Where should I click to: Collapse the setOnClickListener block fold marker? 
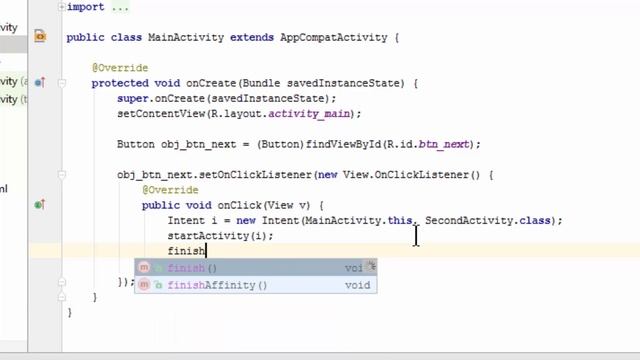click(62, 175)
